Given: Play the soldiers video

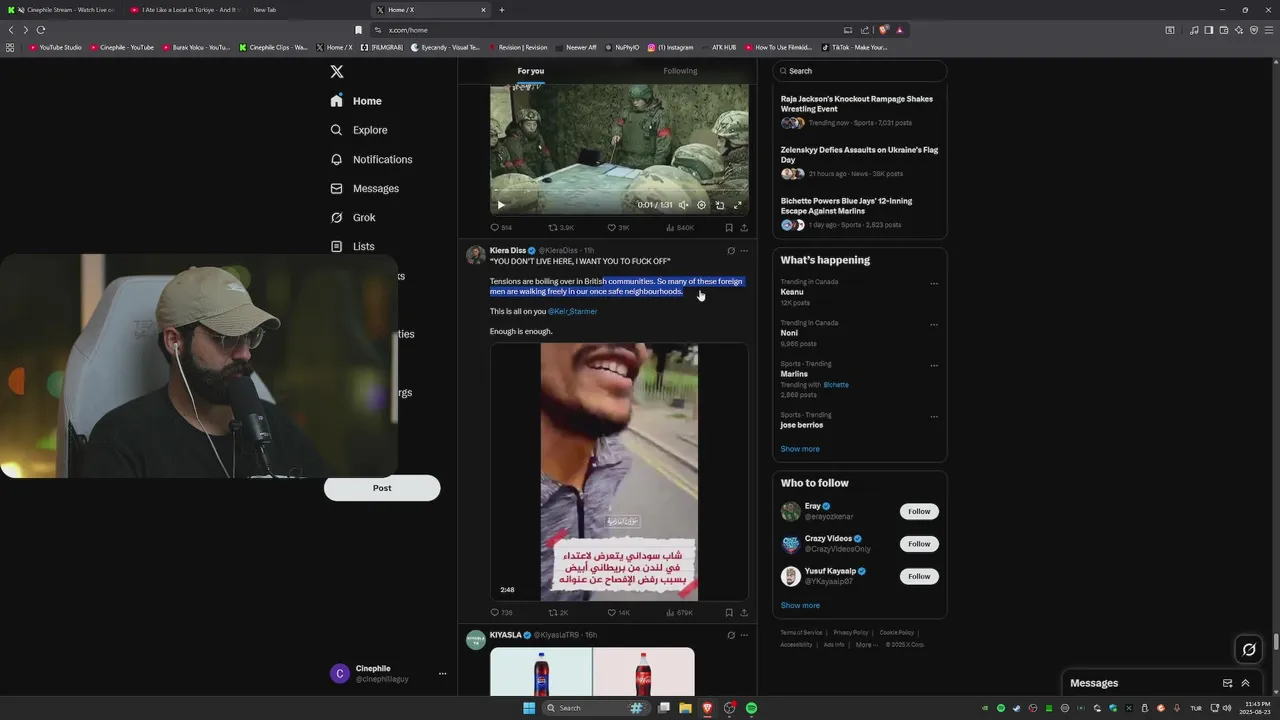Looking at the screenshot, I should [501, 205].
